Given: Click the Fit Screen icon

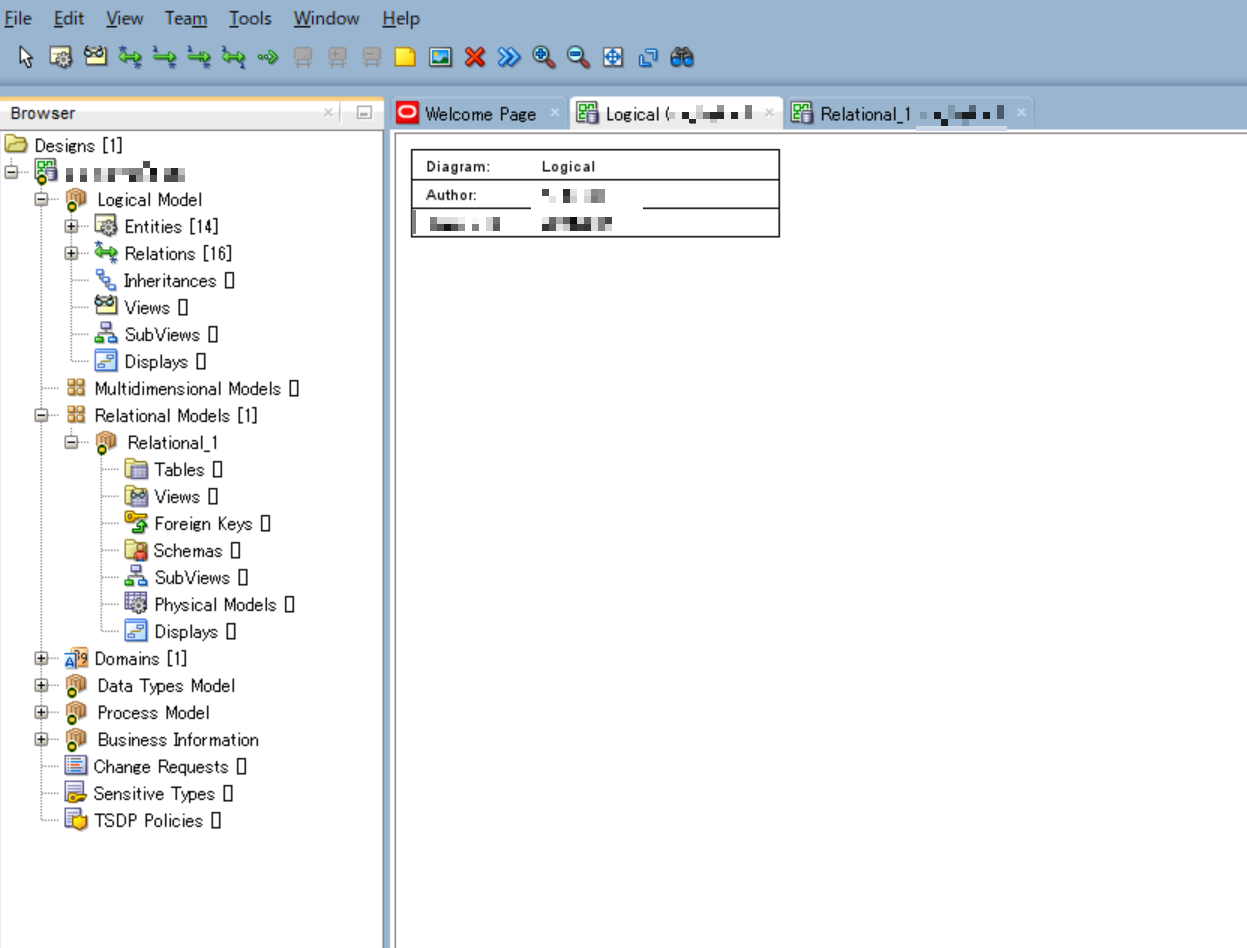Looking at the screenshot, I should pos(613,57).
